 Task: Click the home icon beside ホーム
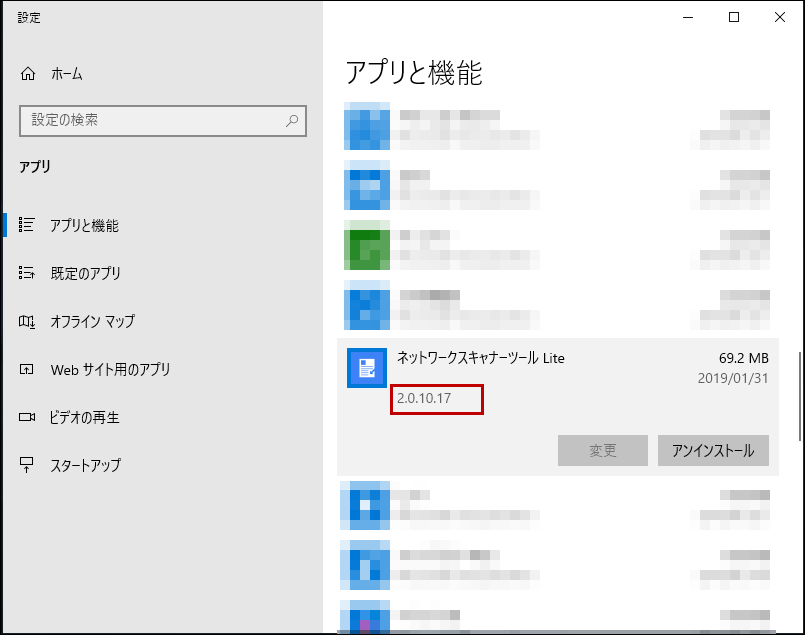pyautogui.click(x=28, y=74)
